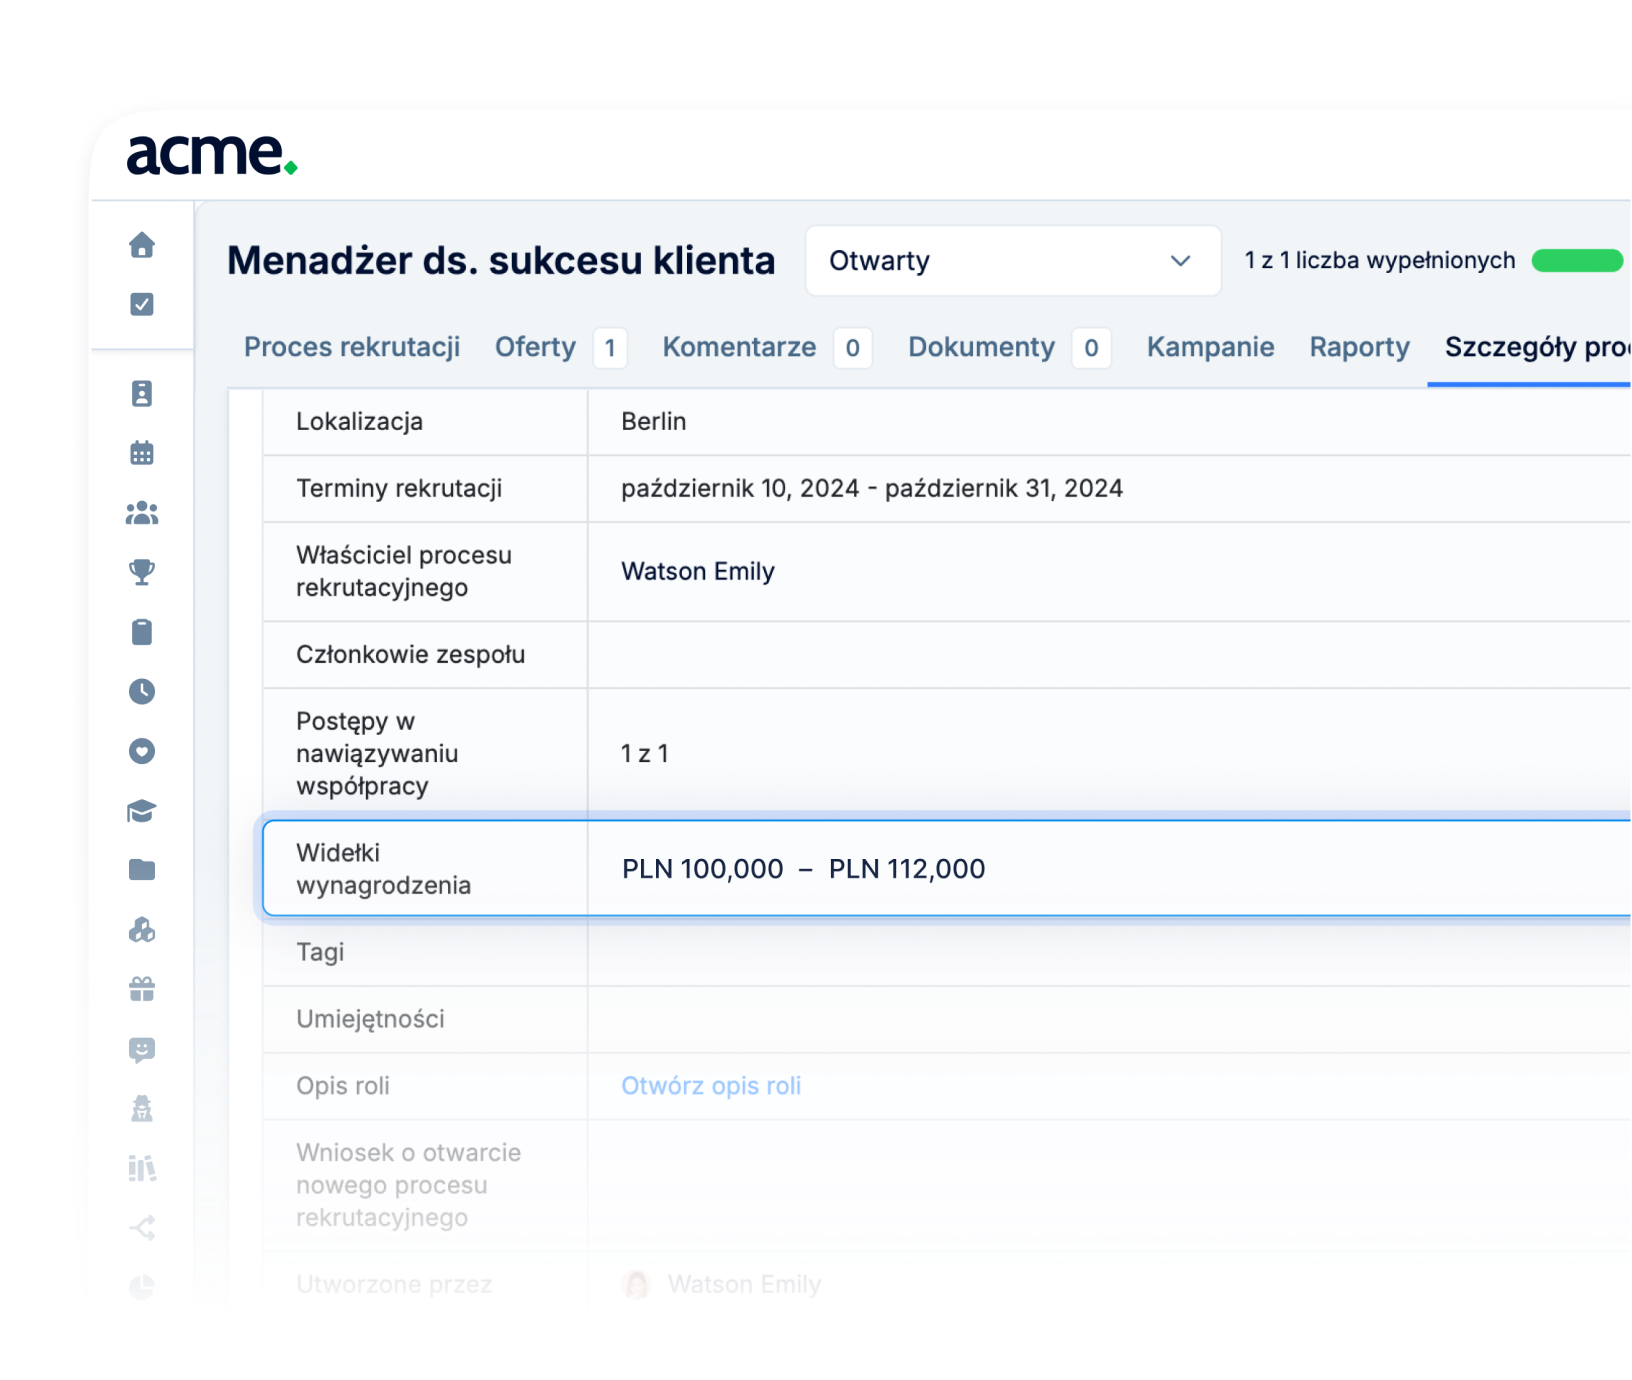The height and width of the screenshot is (1380, 1632).
Task: Click the people group icon in sidebar
Action: 142,513
